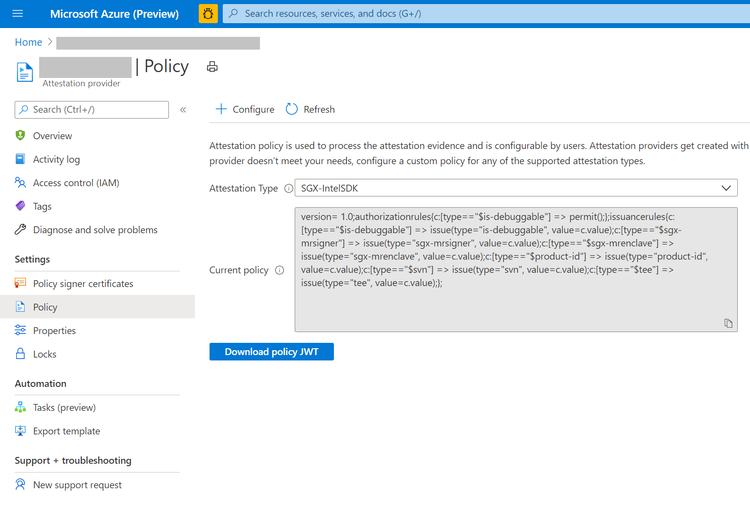
Task: Click the info icon next to Attestation Type
Action: coord(289,188)
